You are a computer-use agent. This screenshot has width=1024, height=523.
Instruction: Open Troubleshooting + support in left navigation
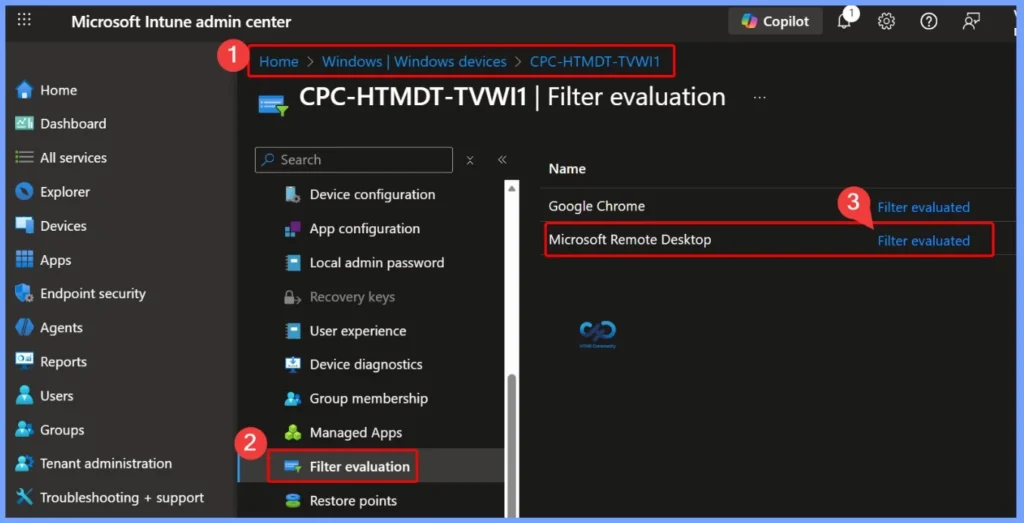click(x=121, y=498)
